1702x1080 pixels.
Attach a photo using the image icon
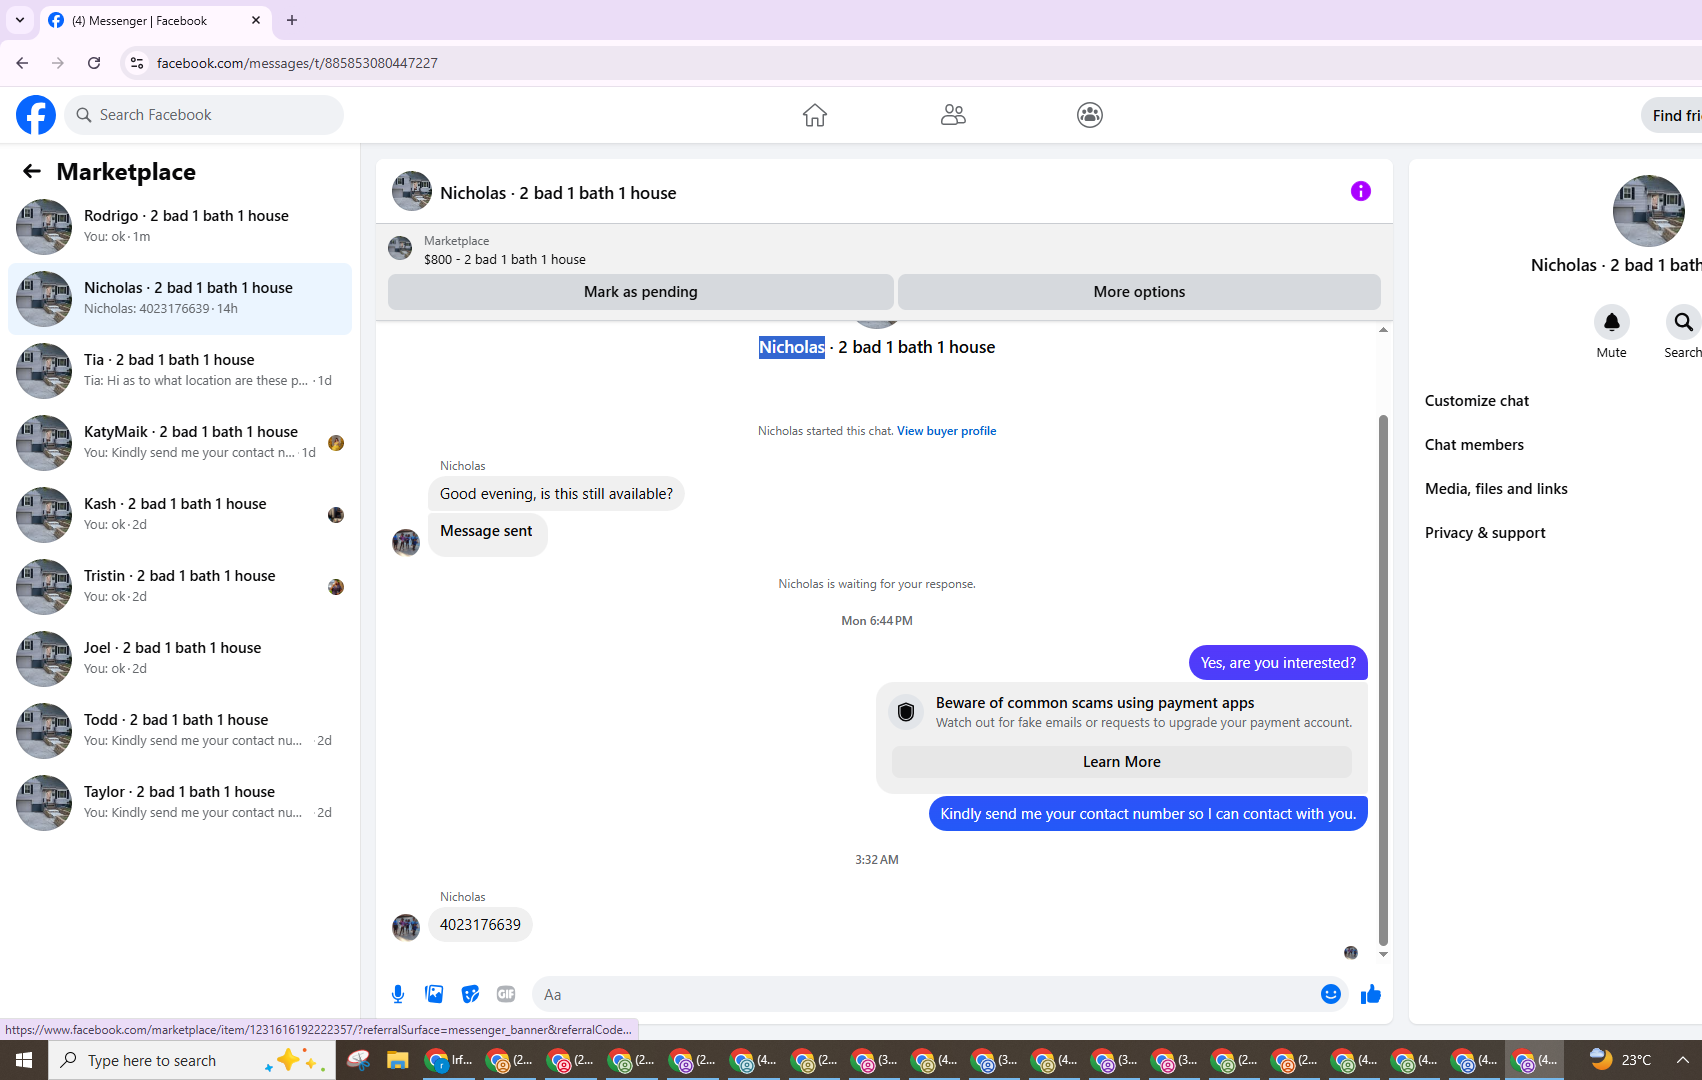pyautogui.click(x=434, y=994)
